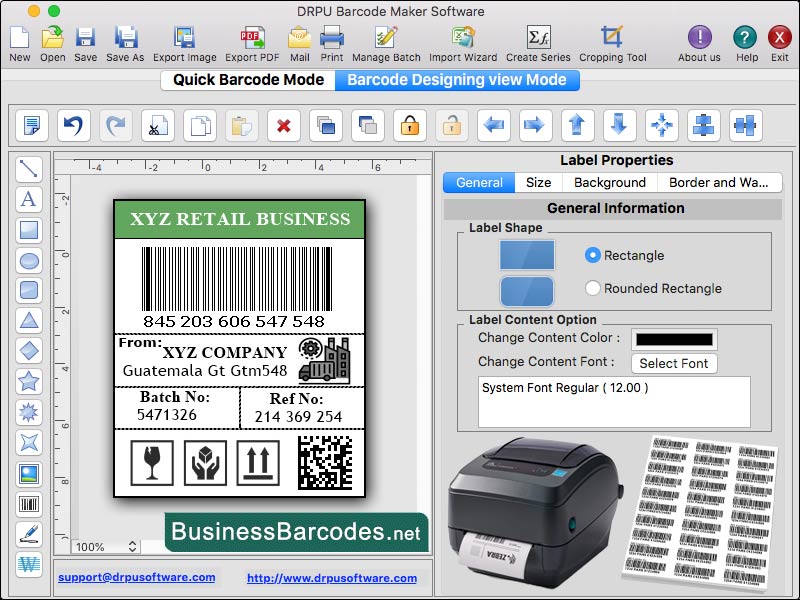Viewport: 800px width, 600px height.
Task: Select the XYZ RETAIL BUSINESS header text
Action: point(240,219)
